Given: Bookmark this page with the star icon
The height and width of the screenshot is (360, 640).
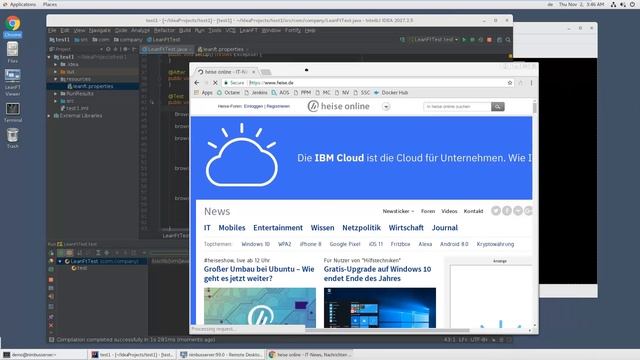Looking at the screenshot, I should click(510, 83).
